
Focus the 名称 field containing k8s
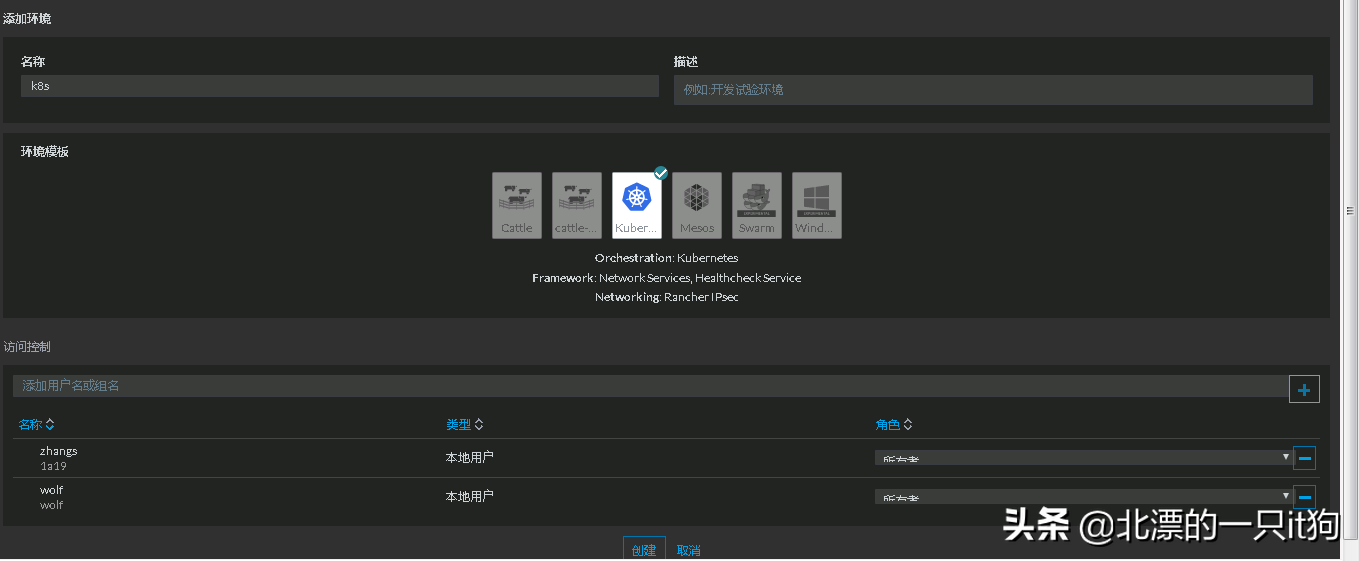click(339, 86)
